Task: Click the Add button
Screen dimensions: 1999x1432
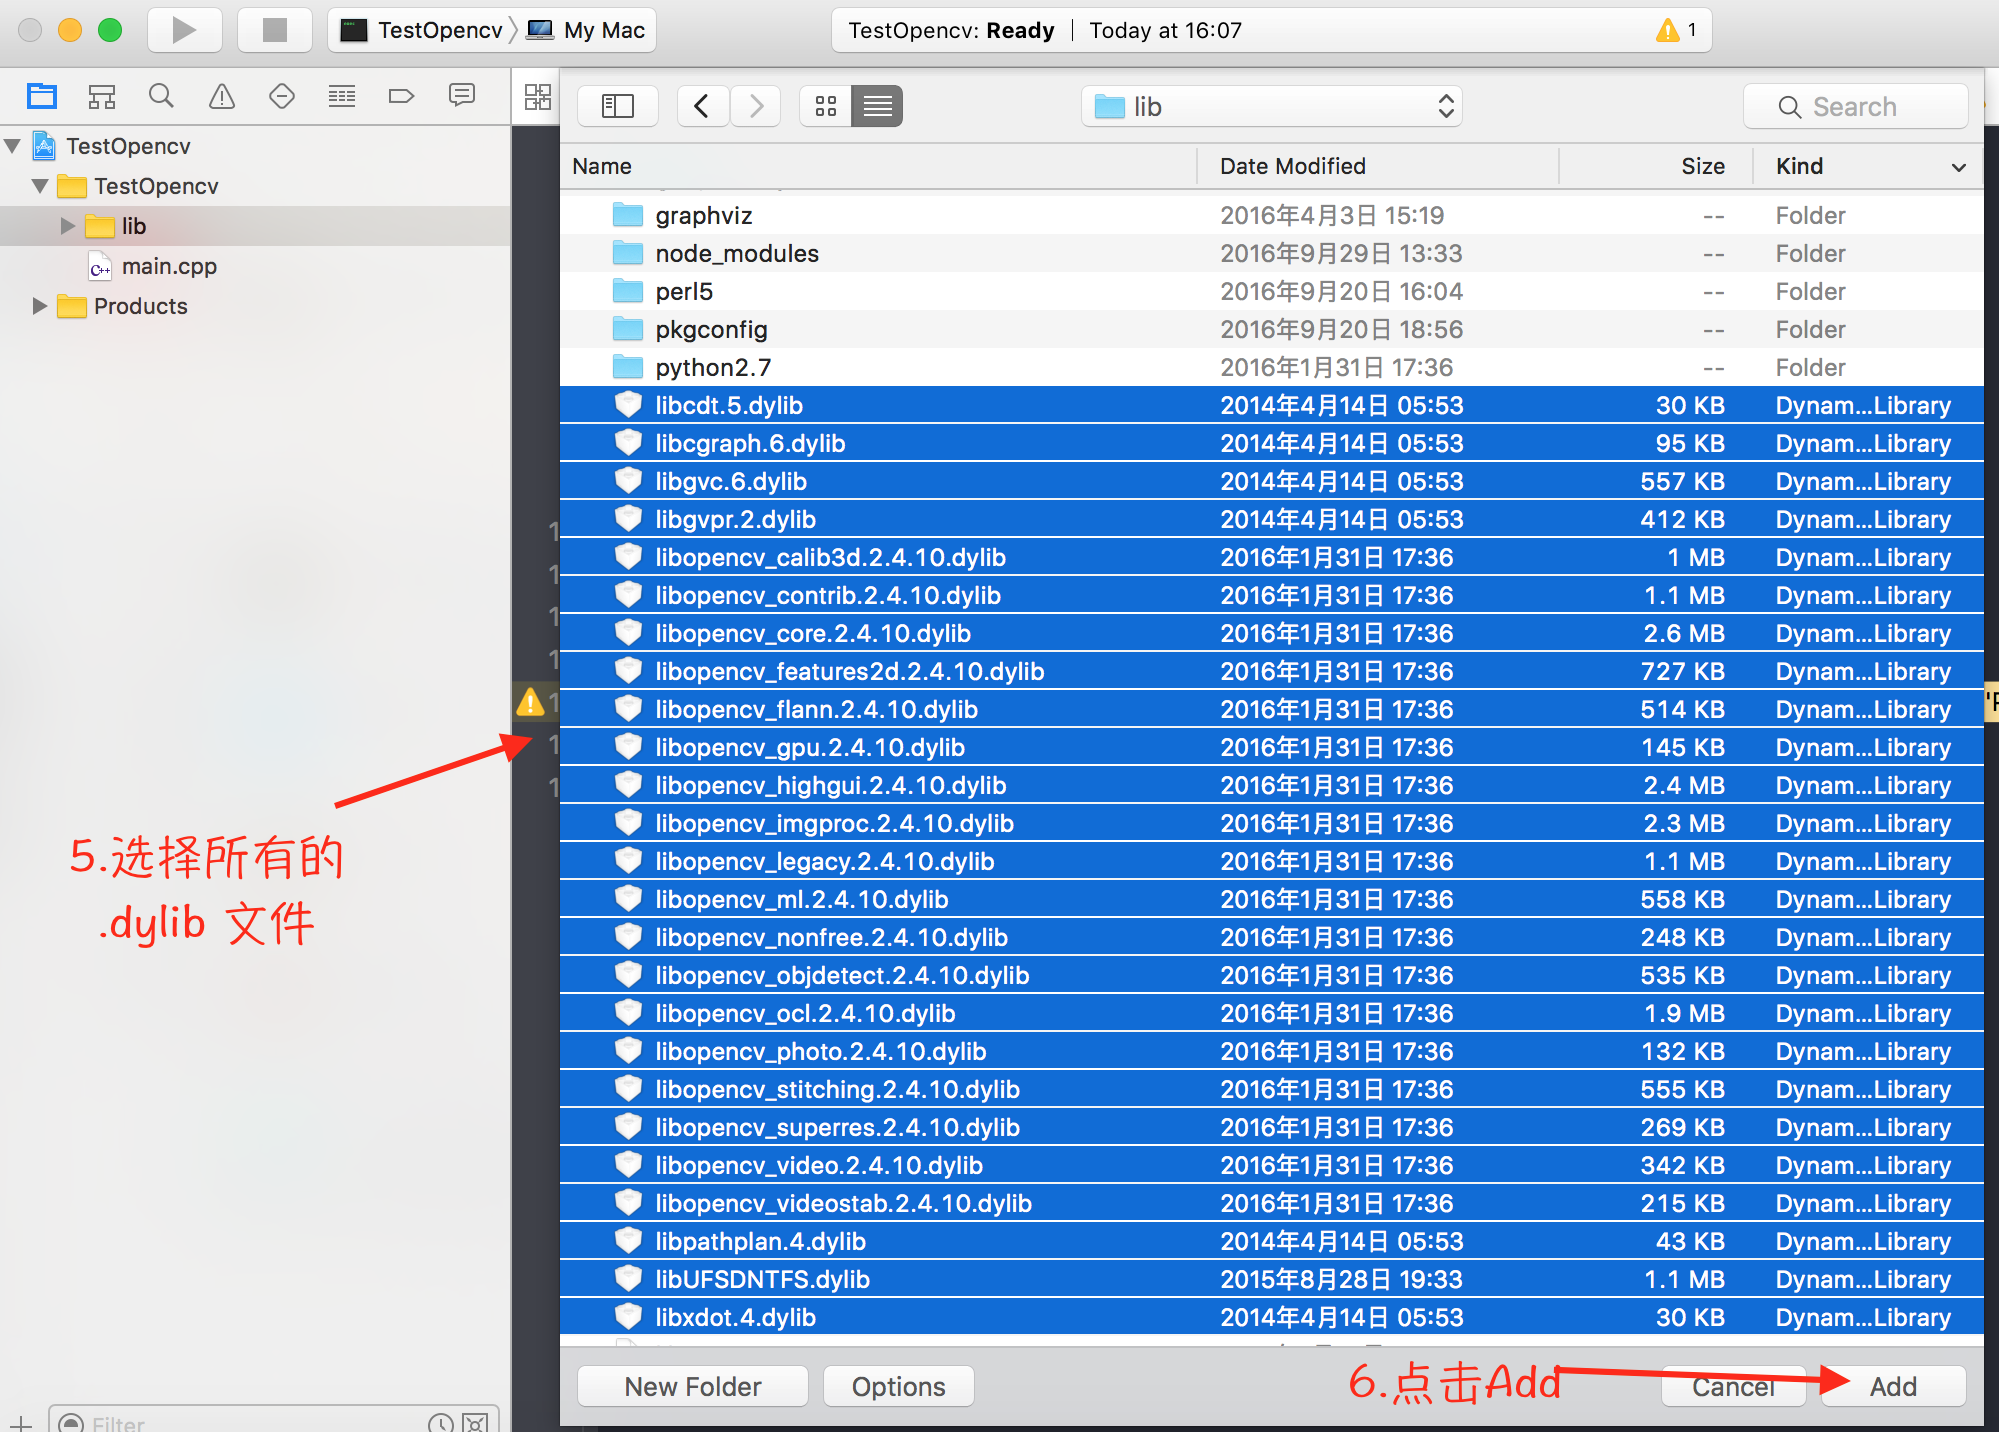Action: tap(1892, 1387)
